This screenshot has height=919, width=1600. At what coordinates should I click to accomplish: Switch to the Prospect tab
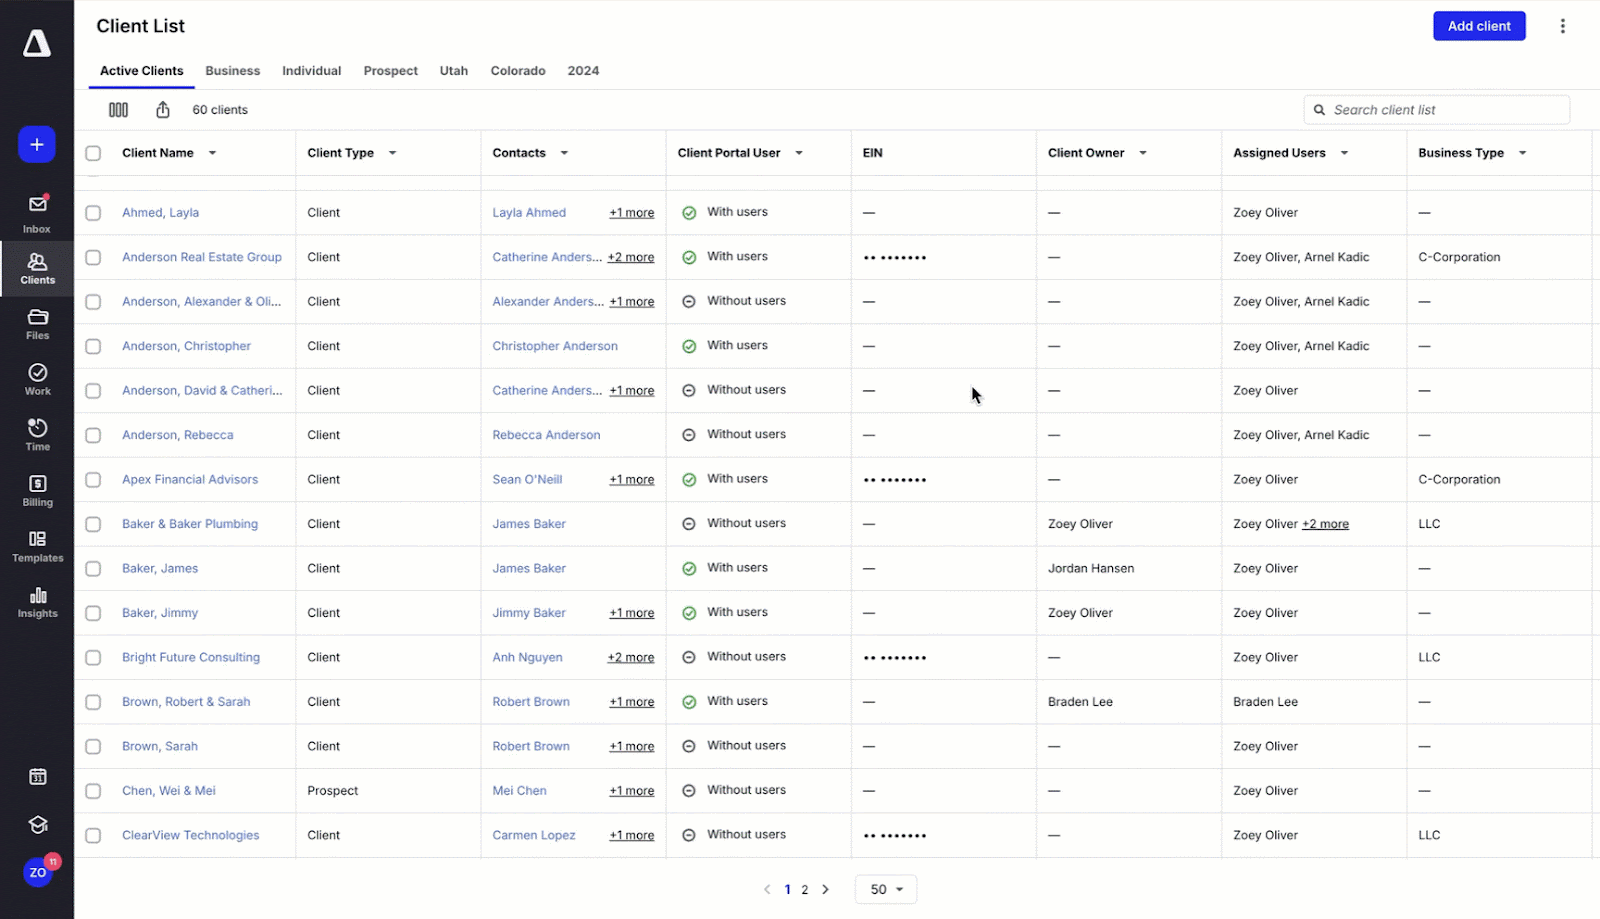(390, 71)
